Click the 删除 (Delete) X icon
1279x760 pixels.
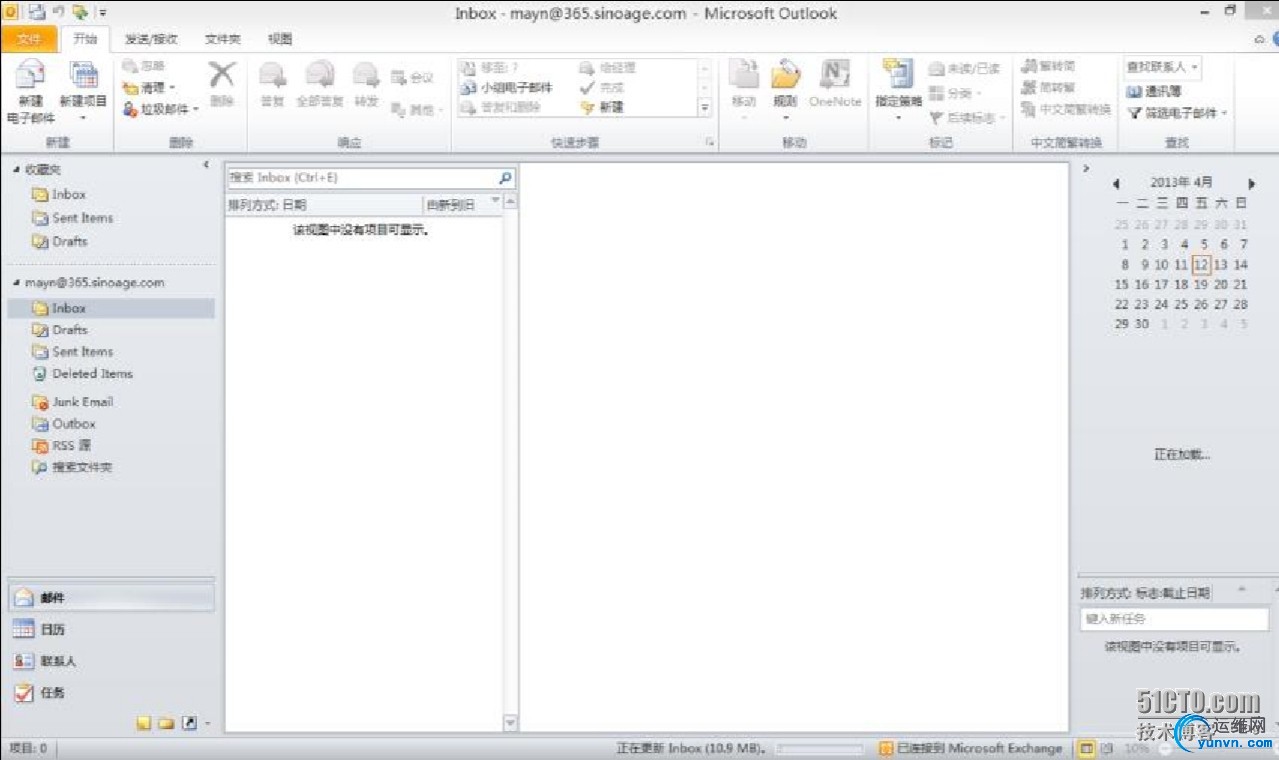(x=222, y=75)
